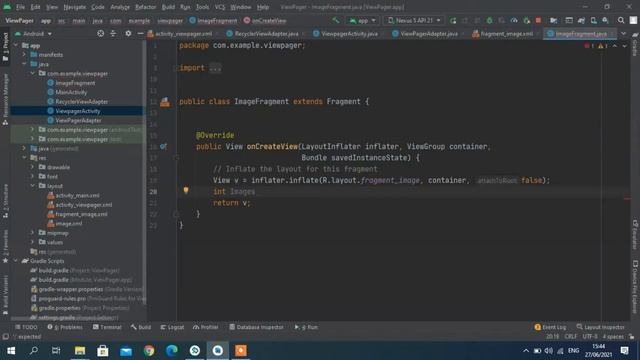The width and height of the screenshot is (640, 360).
Task: Open the Nexus 5 API 21 device dropdown
Action: point(414,20)
